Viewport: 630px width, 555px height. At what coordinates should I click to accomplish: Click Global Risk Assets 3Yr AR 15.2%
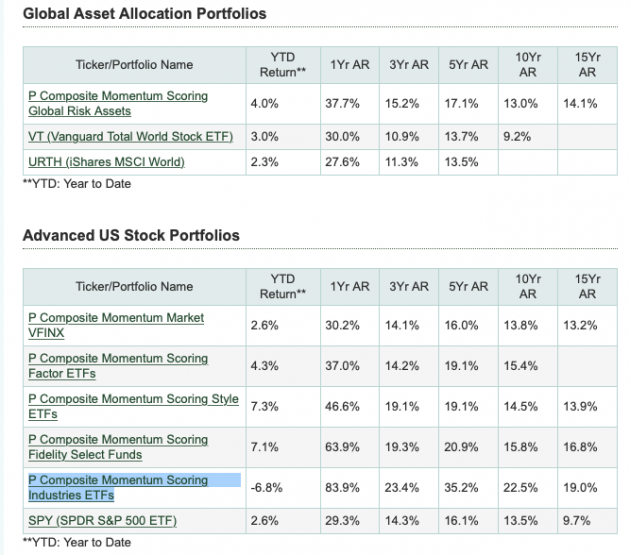pyautogui.click(x=402, y=104)
